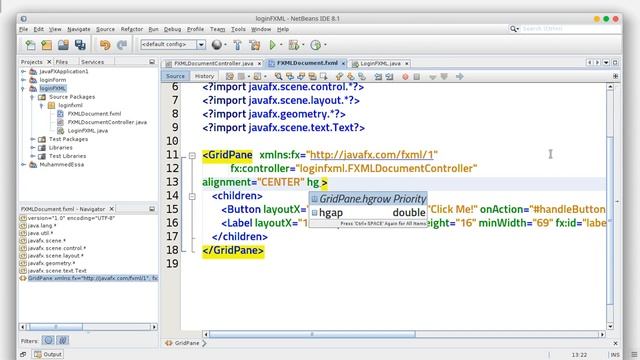Click the javafx.com/fxml/1 URL in code
Screen dimensions: 640x360
tap(371, 155)
